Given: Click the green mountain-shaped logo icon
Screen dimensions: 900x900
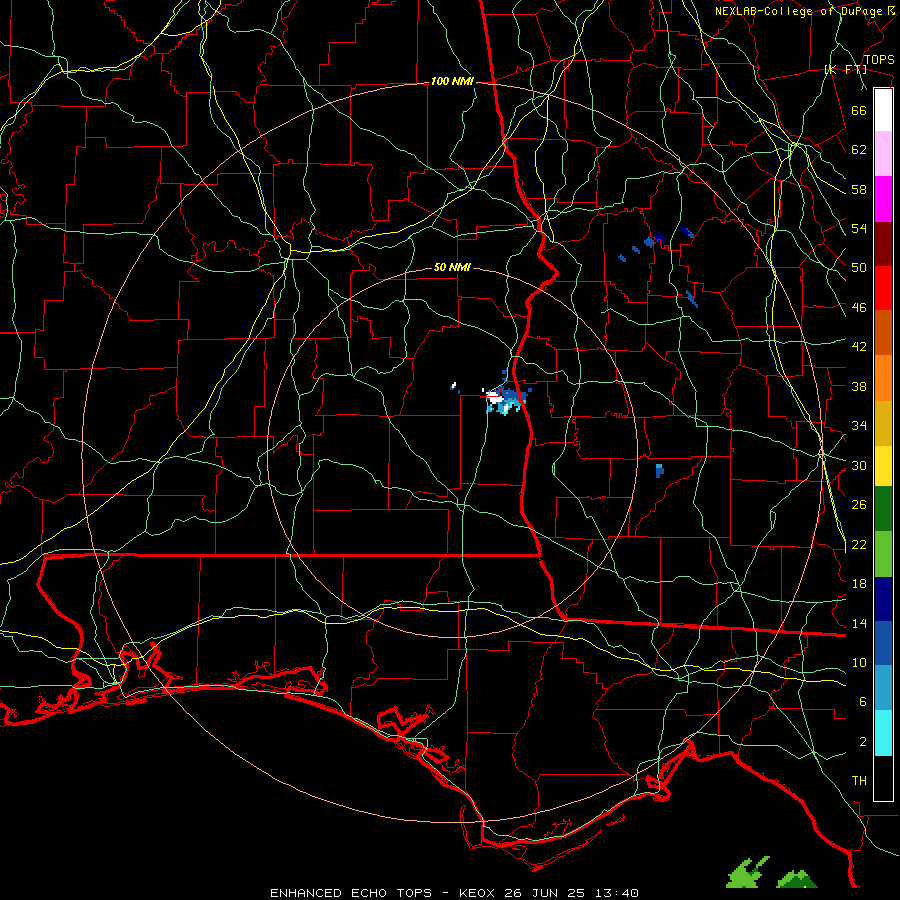Looking at the screenshot, I should coord(797,878).
